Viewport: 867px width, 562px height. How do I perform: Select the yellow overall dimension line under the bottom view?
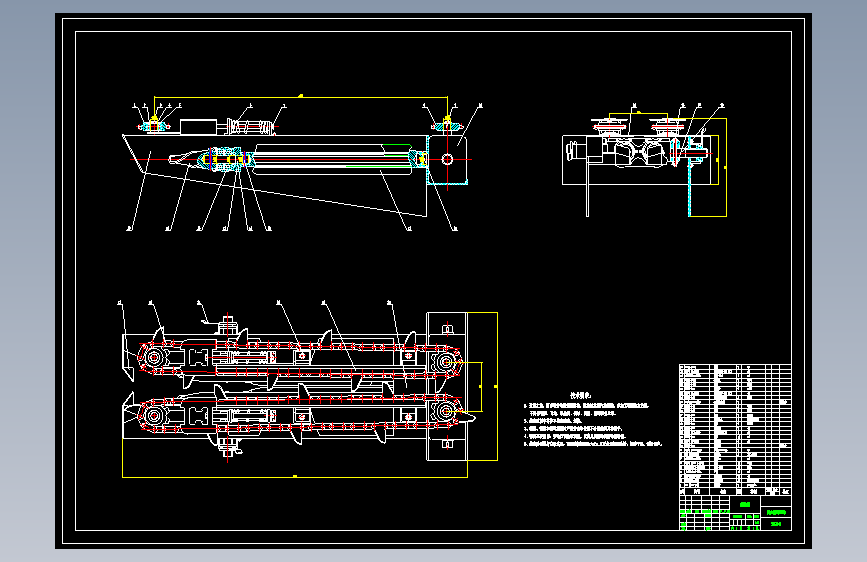coord(295,476)
